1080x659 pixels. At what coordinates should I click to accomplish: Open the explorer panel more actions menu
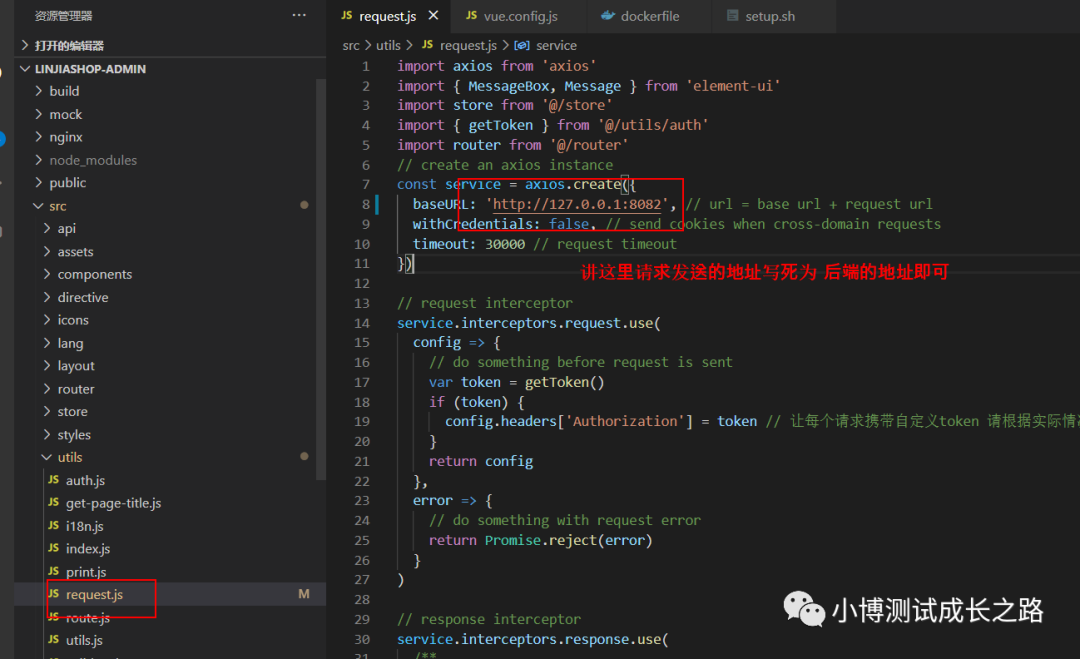tap(299, 15)
